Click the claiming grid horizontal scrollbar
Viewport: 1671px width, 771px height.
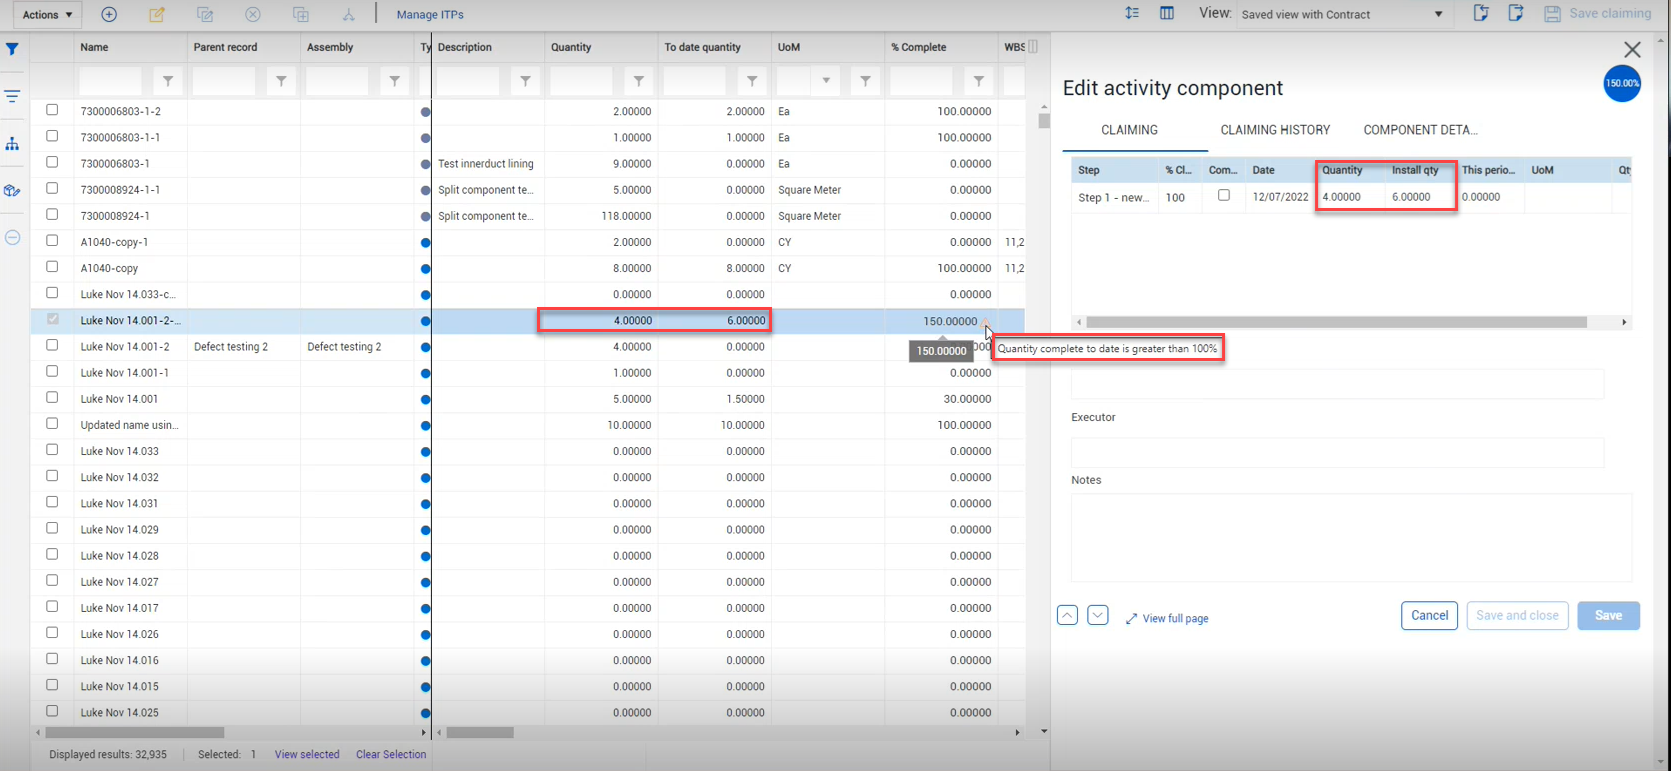tap(1335, 322)
